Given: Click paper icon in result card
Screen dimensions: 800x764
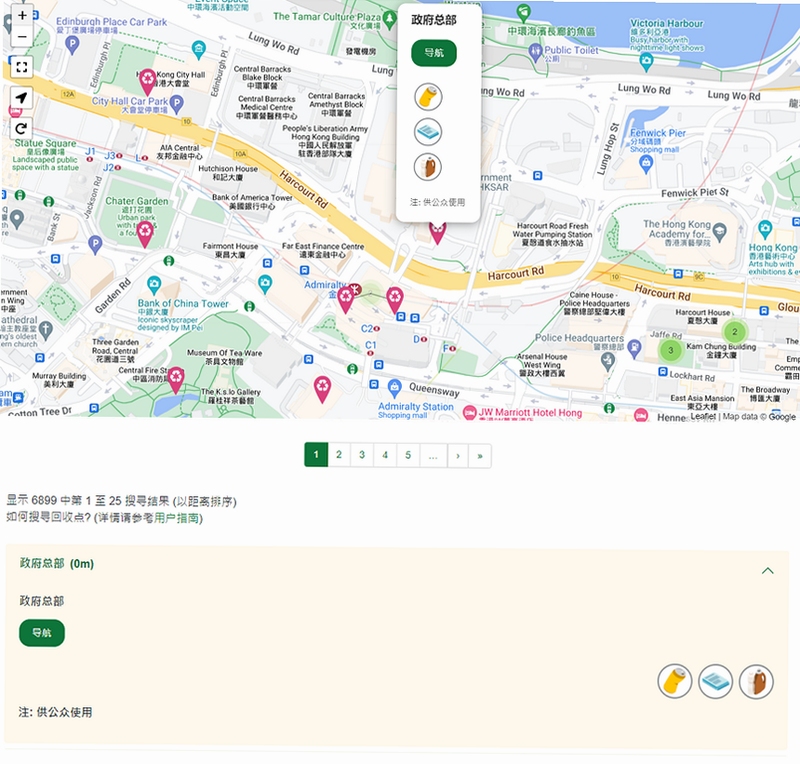Looking at the screenshot, I should point(715,681).
